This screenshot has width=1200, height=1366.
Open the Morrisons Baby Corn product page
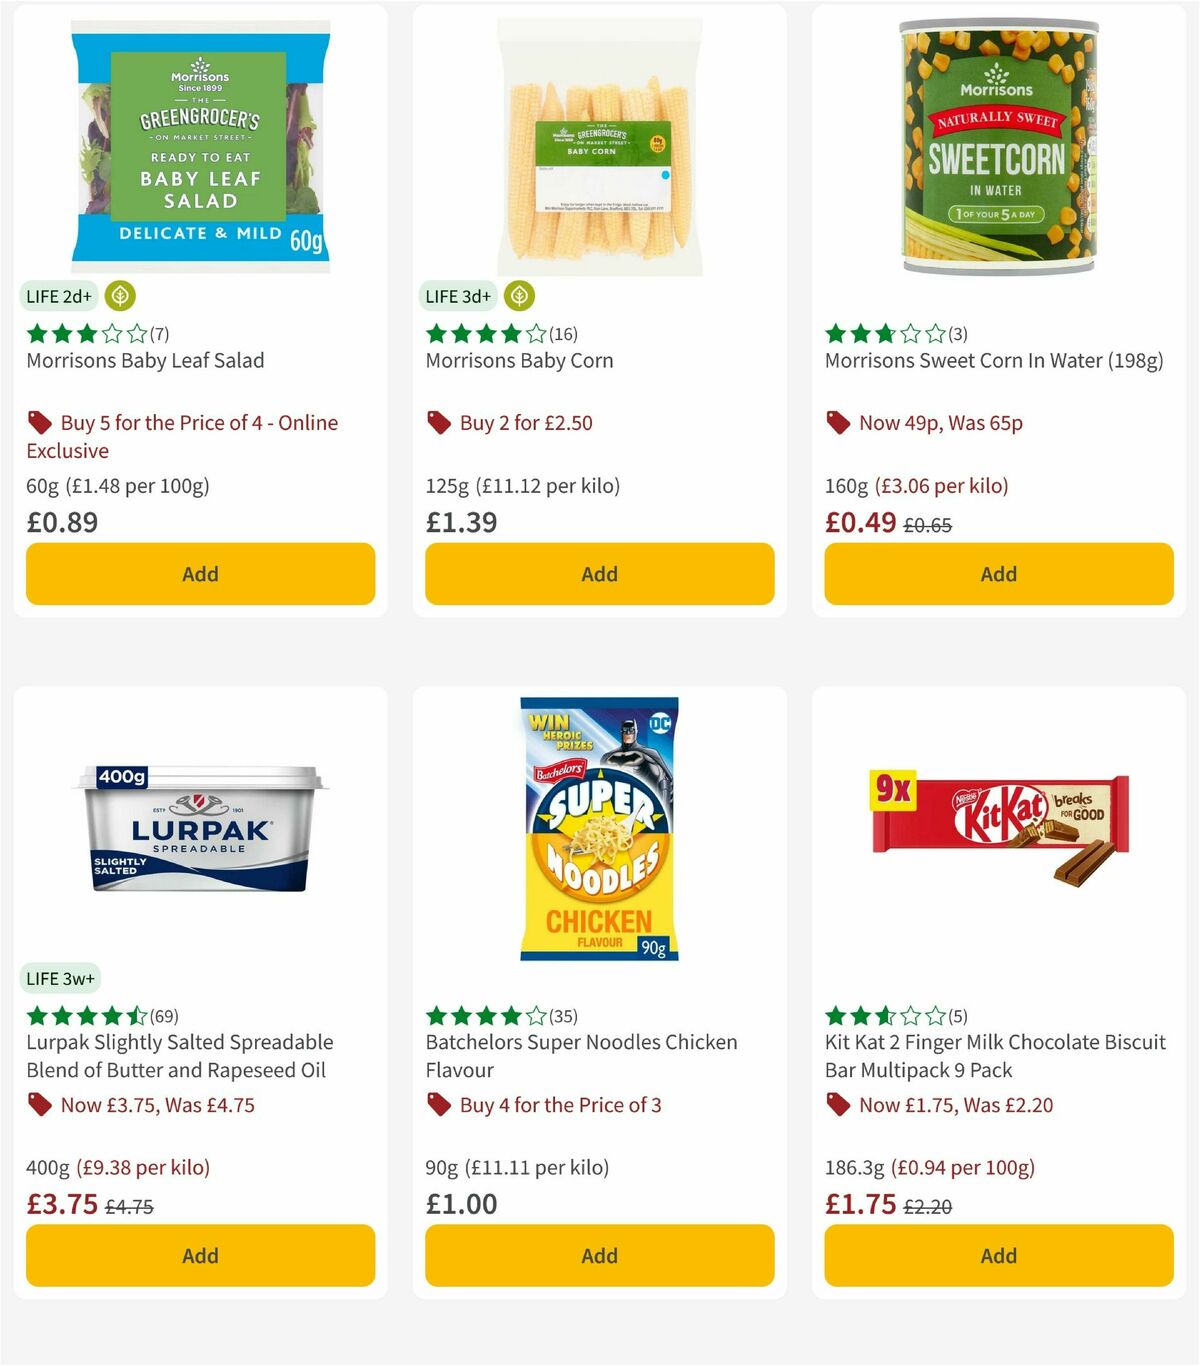(519, 360)
